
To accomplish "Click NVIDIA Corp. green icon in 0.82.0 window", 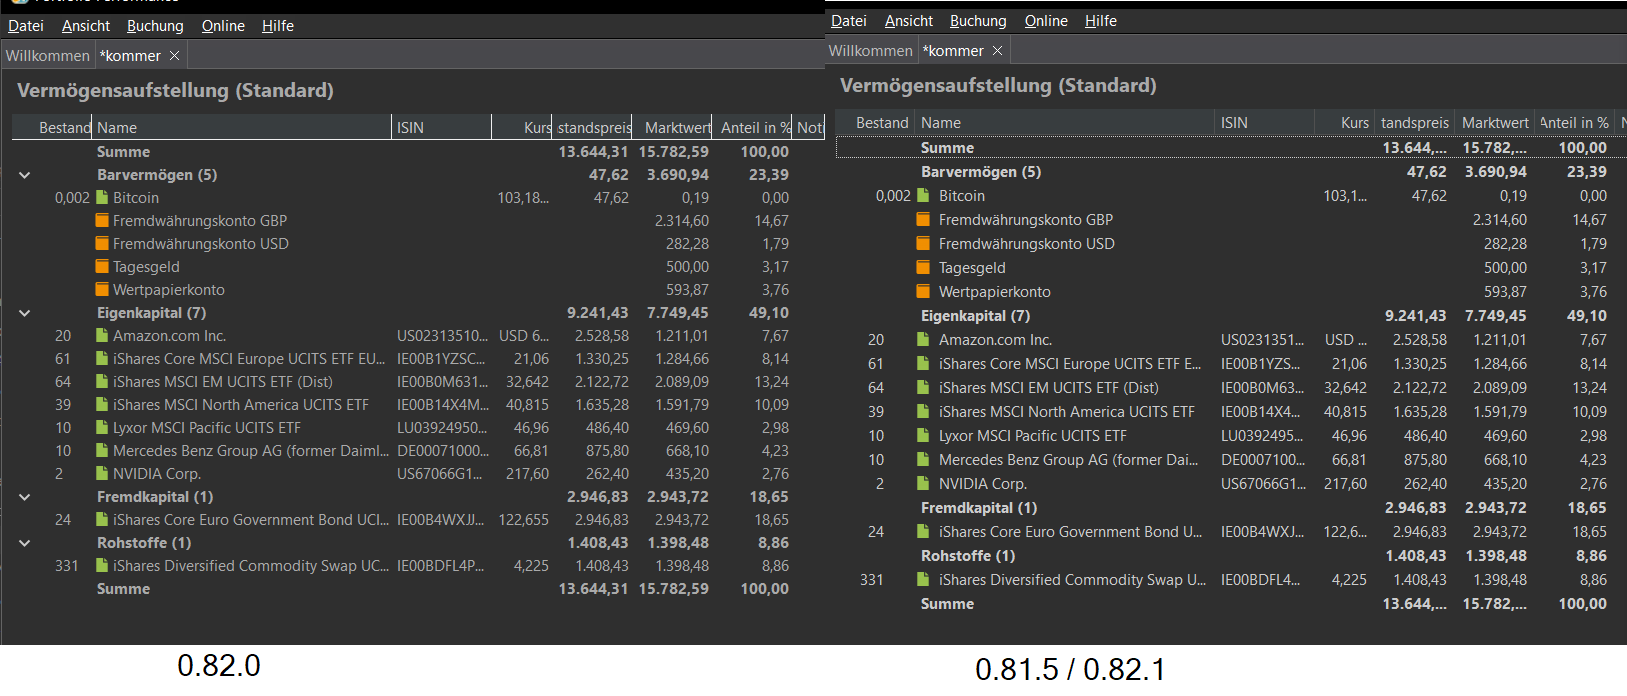I will (x=102, y=474).
